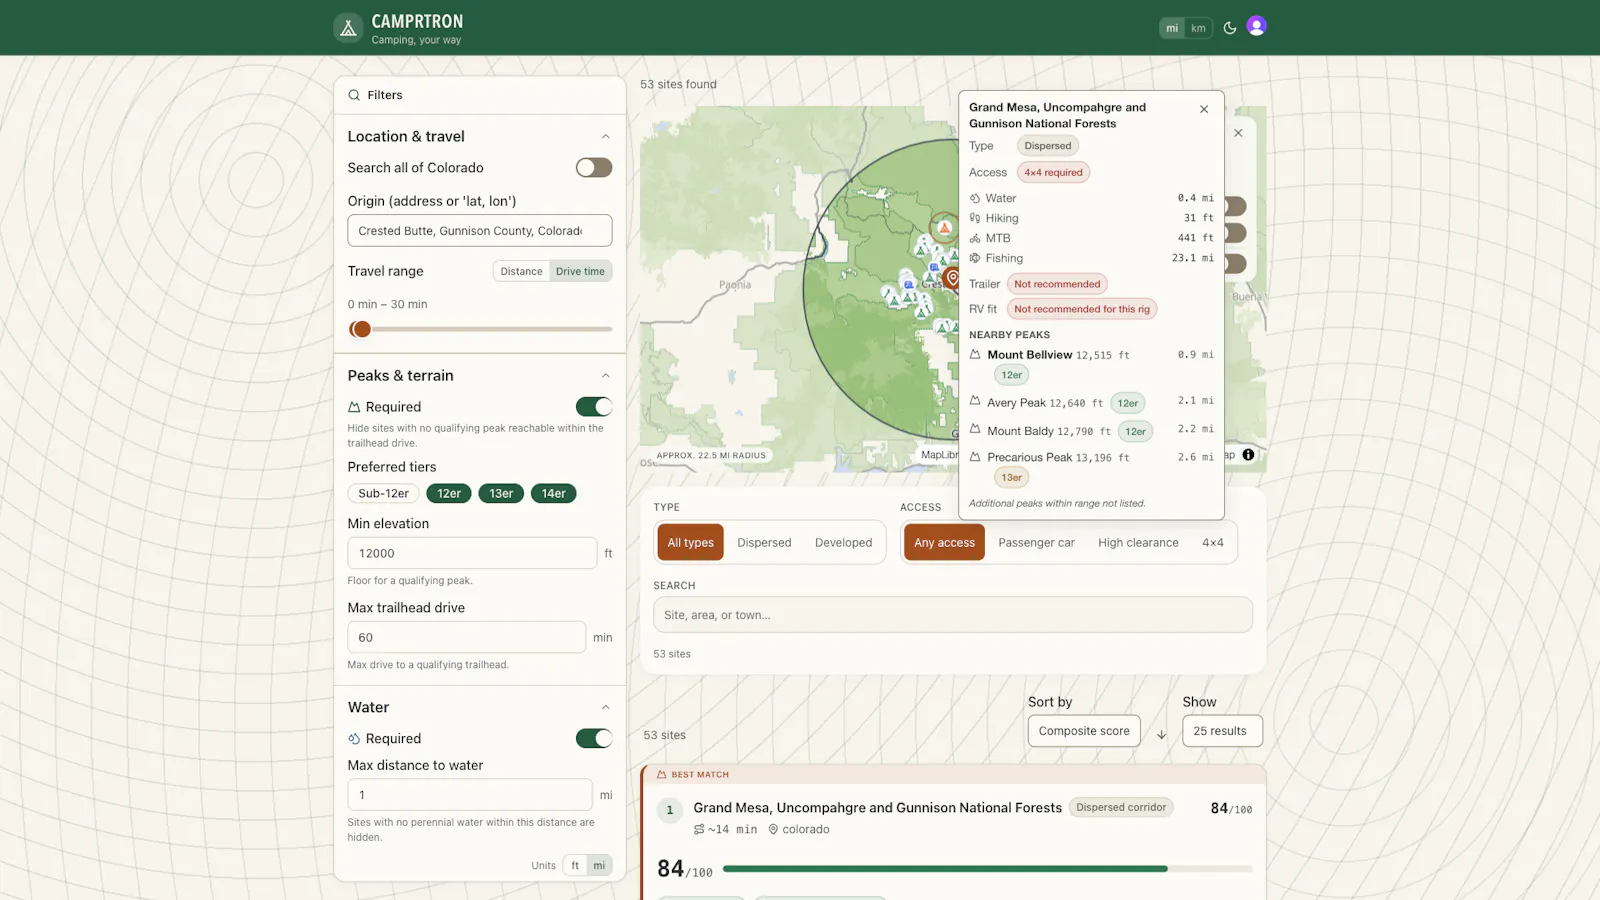Viewport: 1600px width, 900px height.
Task: Toggle the Peaks & terrain Required switch
Action: (x=594, y=407)
